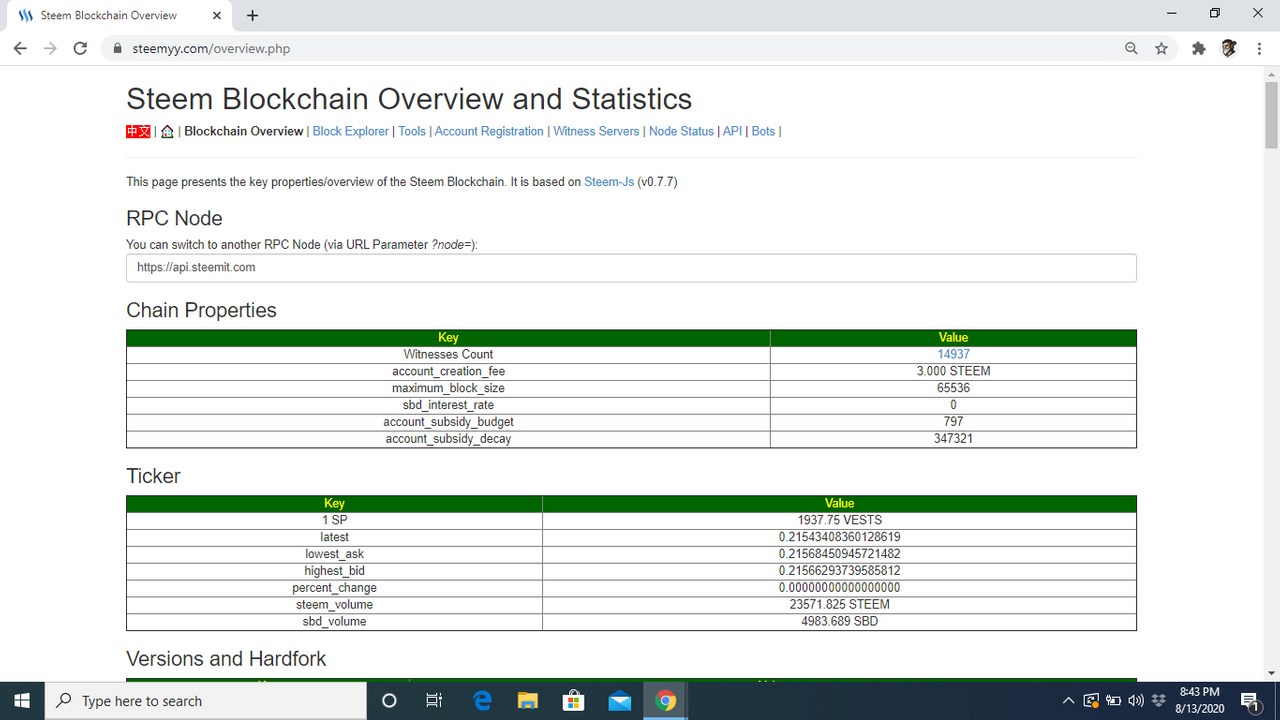Open the Windows Start menu
This screenshot has height=720, width=1280.
pos(22,700)
